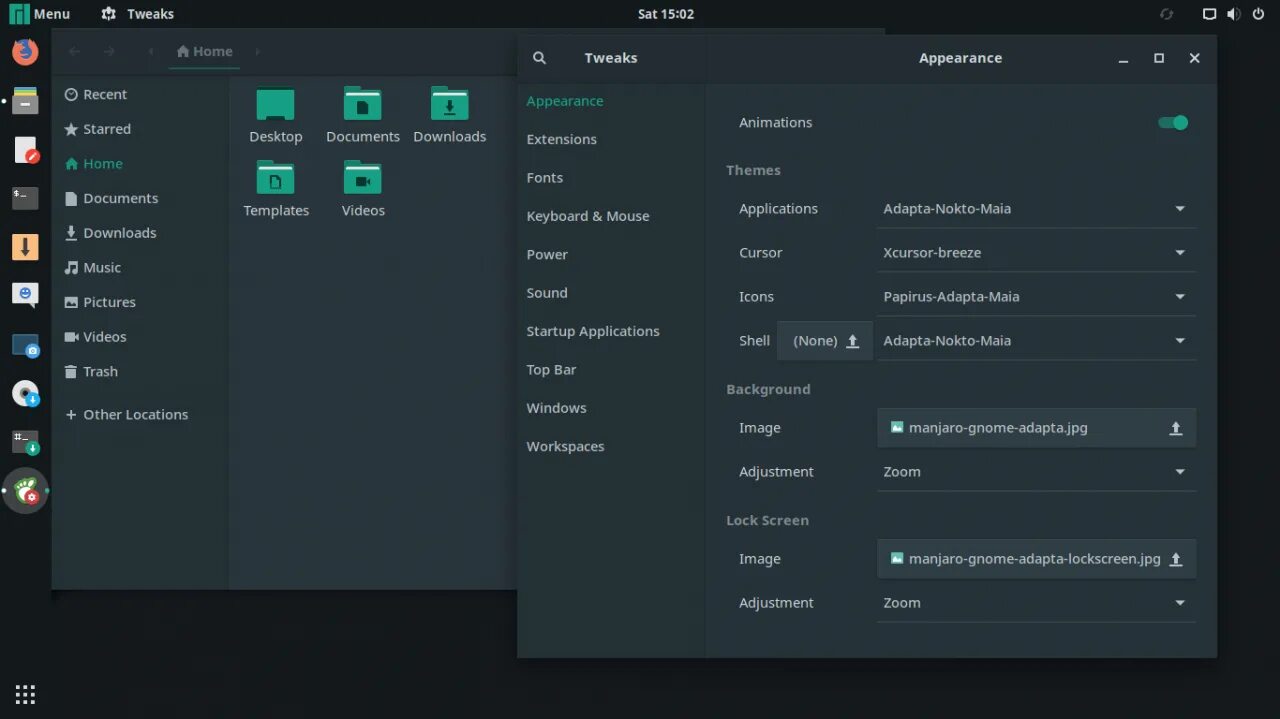Viewport: 1280px width, 719px height.
Task: Select Recent in Files sidebar
Action: (x=140, y=95)
